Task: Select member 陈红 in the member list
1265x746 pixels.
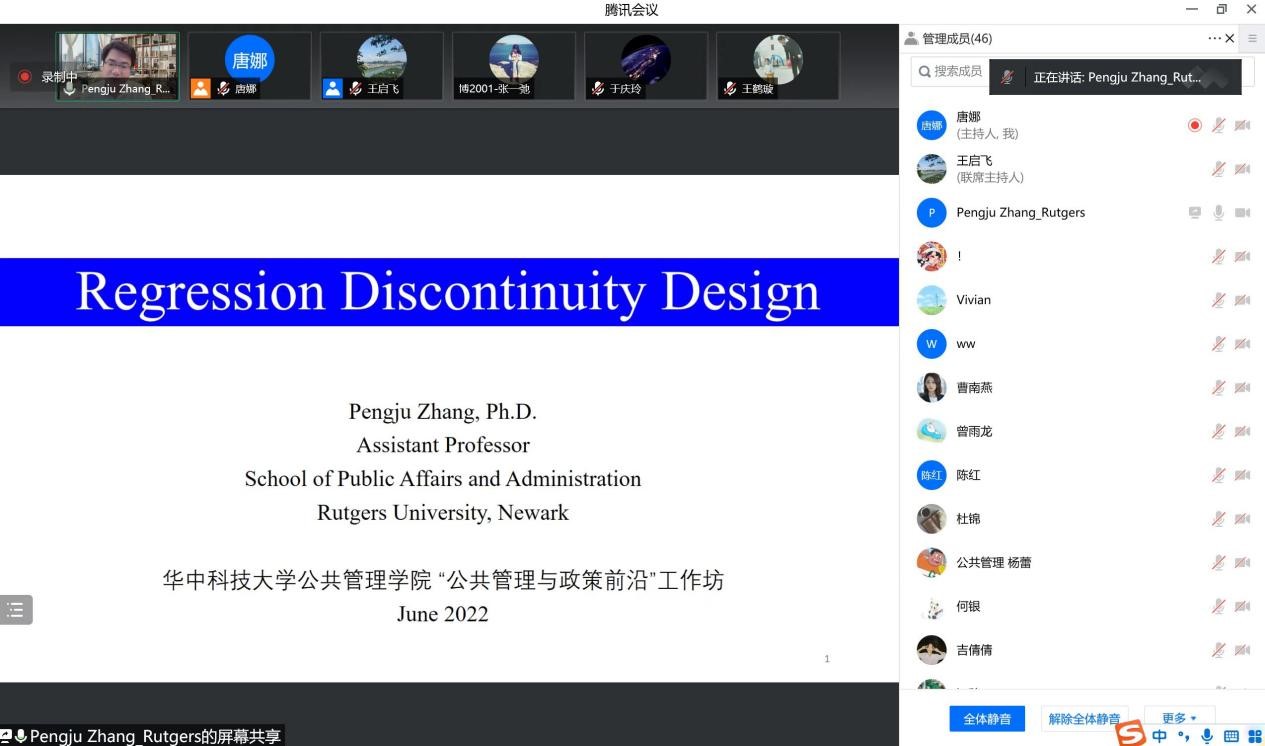Action: (968, 475)
